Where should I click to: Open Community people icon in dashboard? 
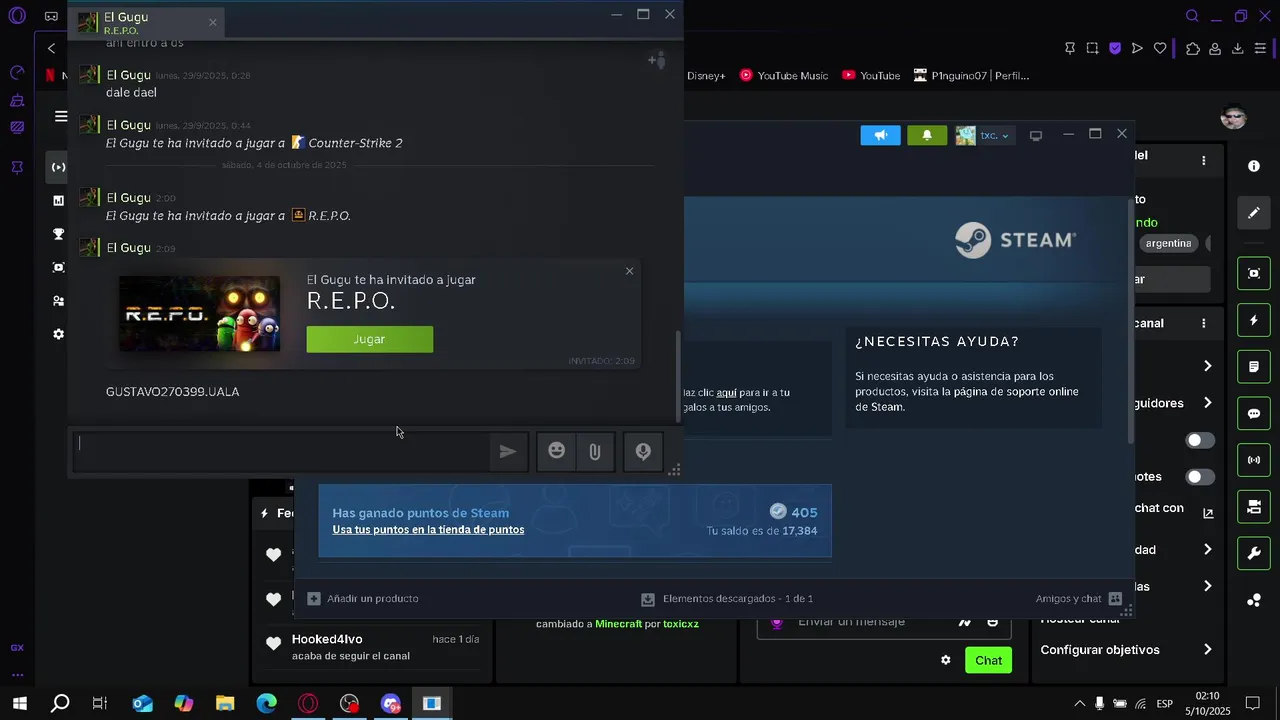pos(58,301)
